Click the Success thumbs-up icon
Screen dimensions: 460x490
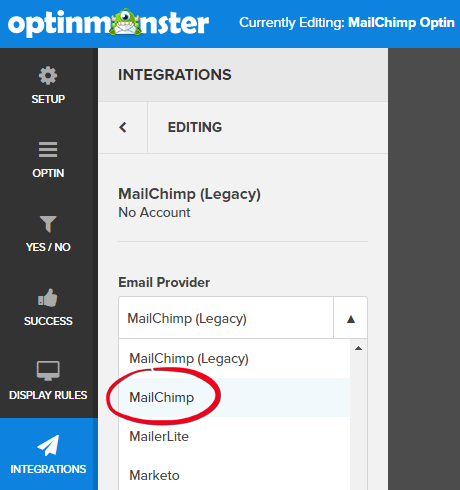(48, 297)
